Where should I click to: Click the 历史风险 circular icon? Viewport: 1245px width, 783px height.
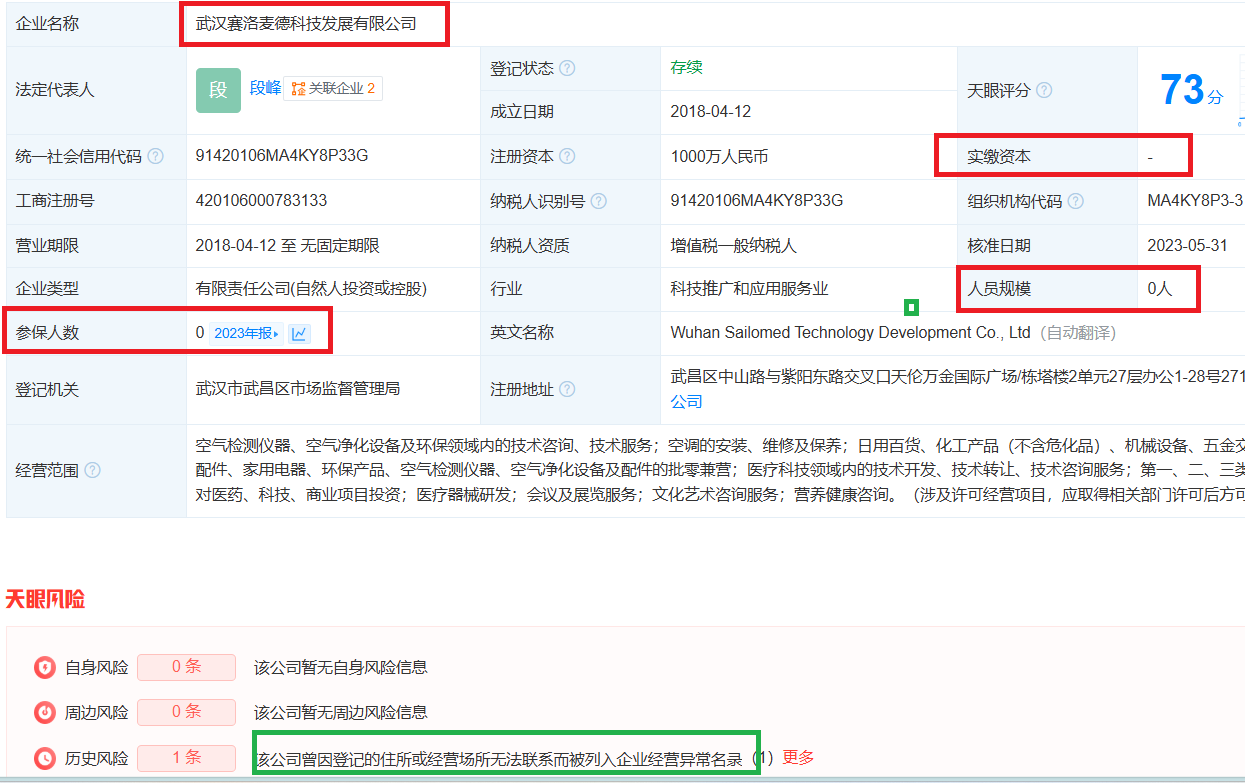[x=44, y=758]
